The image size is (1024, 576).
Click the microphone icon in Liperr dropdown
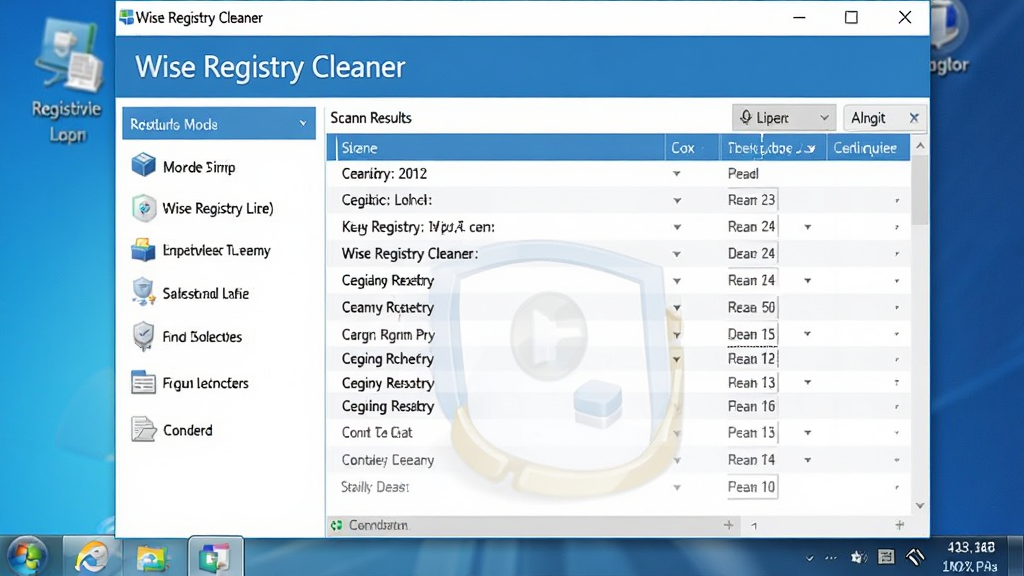pos(746,117)
